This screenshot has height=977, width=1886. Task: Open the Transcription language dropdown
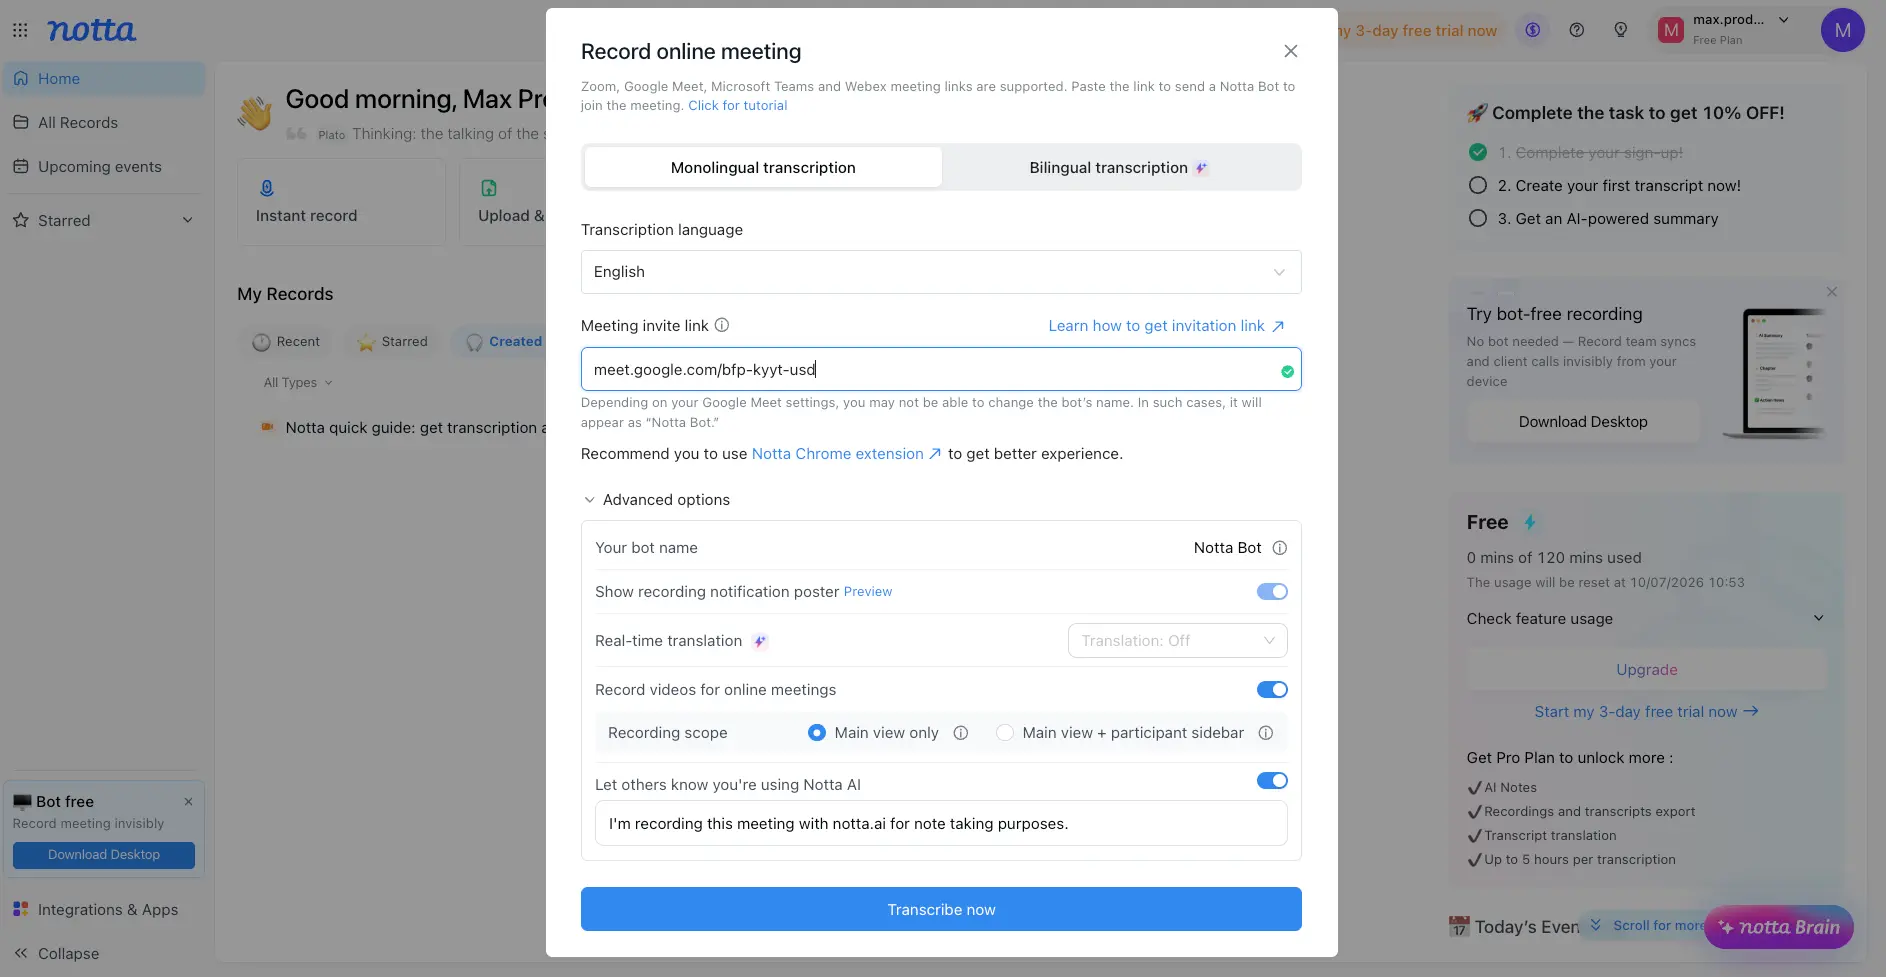pyautogui.click(x=941, y=272)
